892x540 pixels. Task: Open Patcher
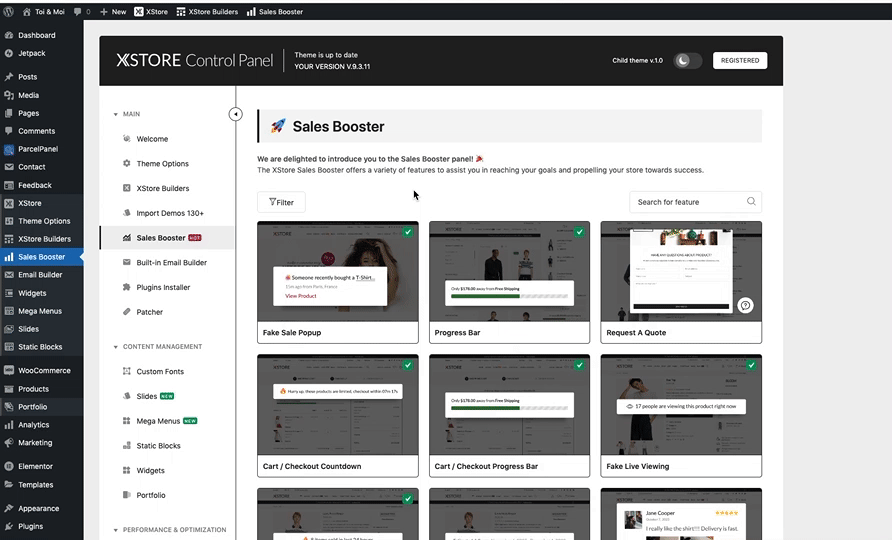click(150, 312)
